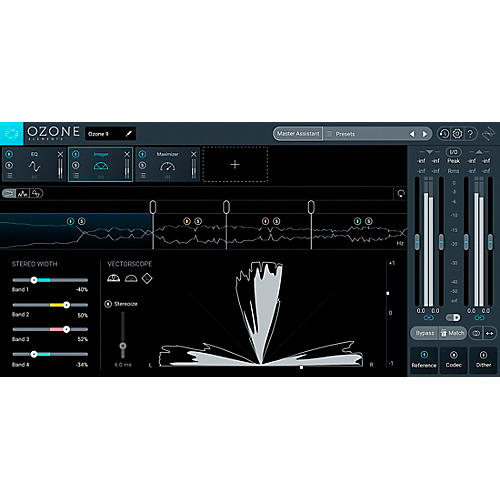Solo the EQ module
This screenshot has height=500, width=500.
(x=9, y=165)
